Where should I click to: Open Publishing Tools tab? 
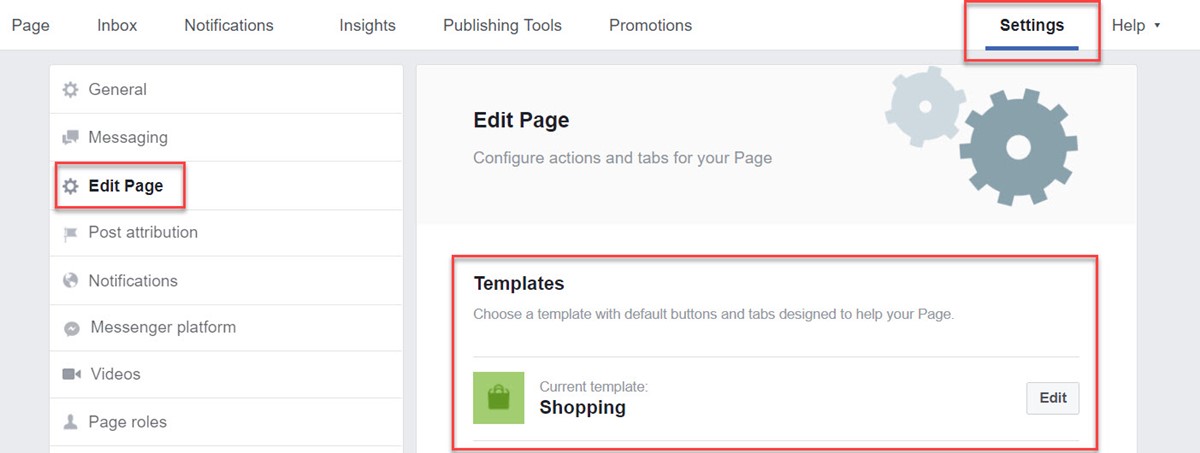[x=502, y=26]
